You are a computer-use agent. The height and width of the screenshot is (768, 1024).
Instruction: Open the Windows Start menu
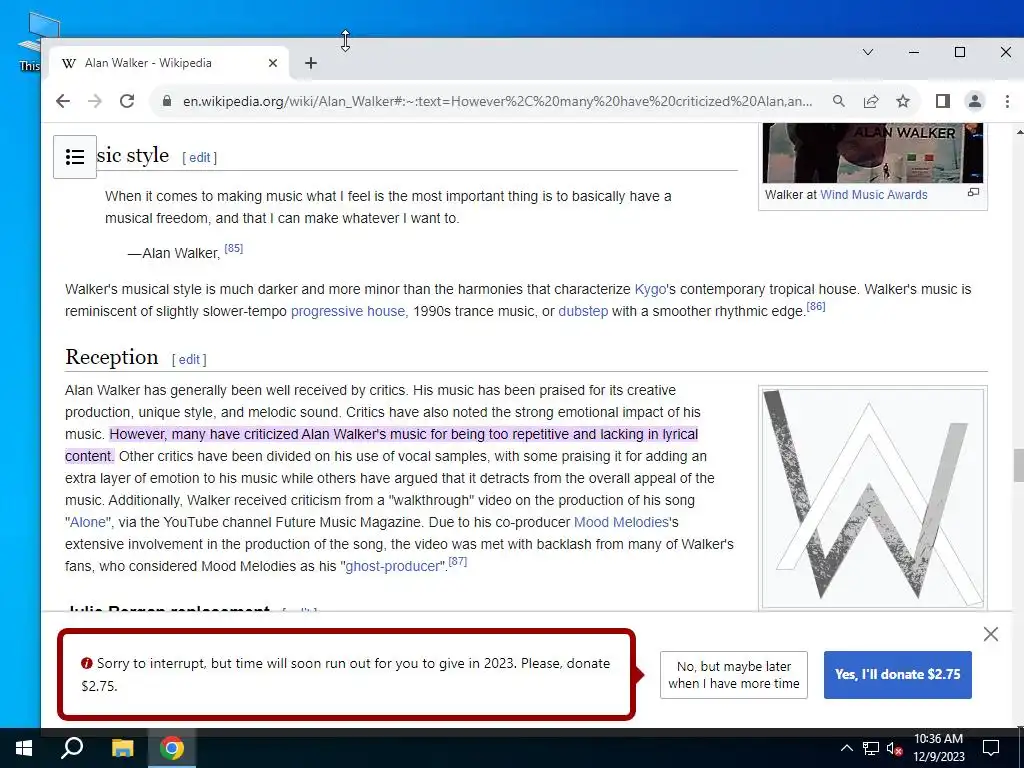[24, 748]
